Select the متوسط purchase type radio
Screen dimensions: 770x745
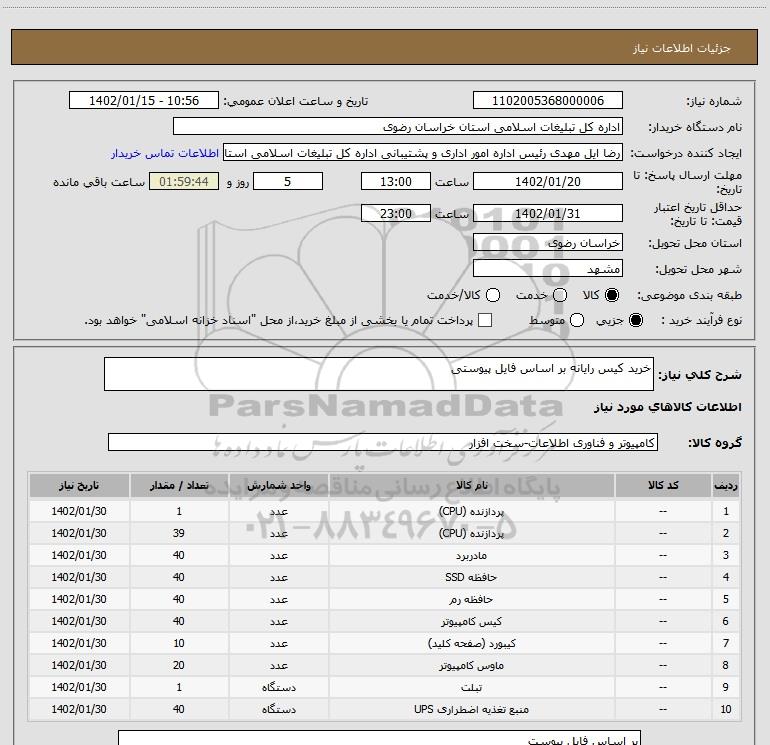click(x=577, y=320)
